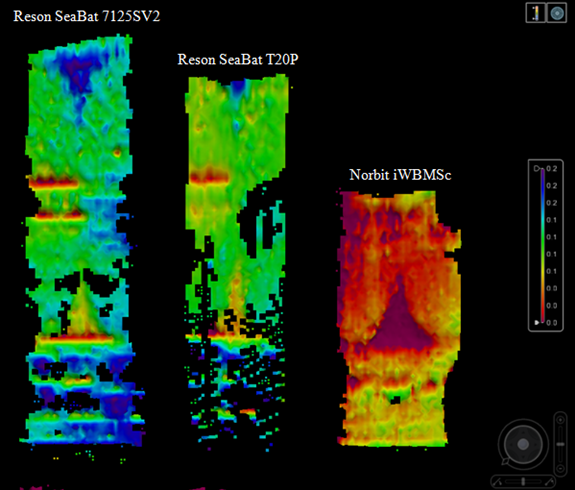
Task: Pan left using navigation wheel arrow
Action: [x=511, y=445]
